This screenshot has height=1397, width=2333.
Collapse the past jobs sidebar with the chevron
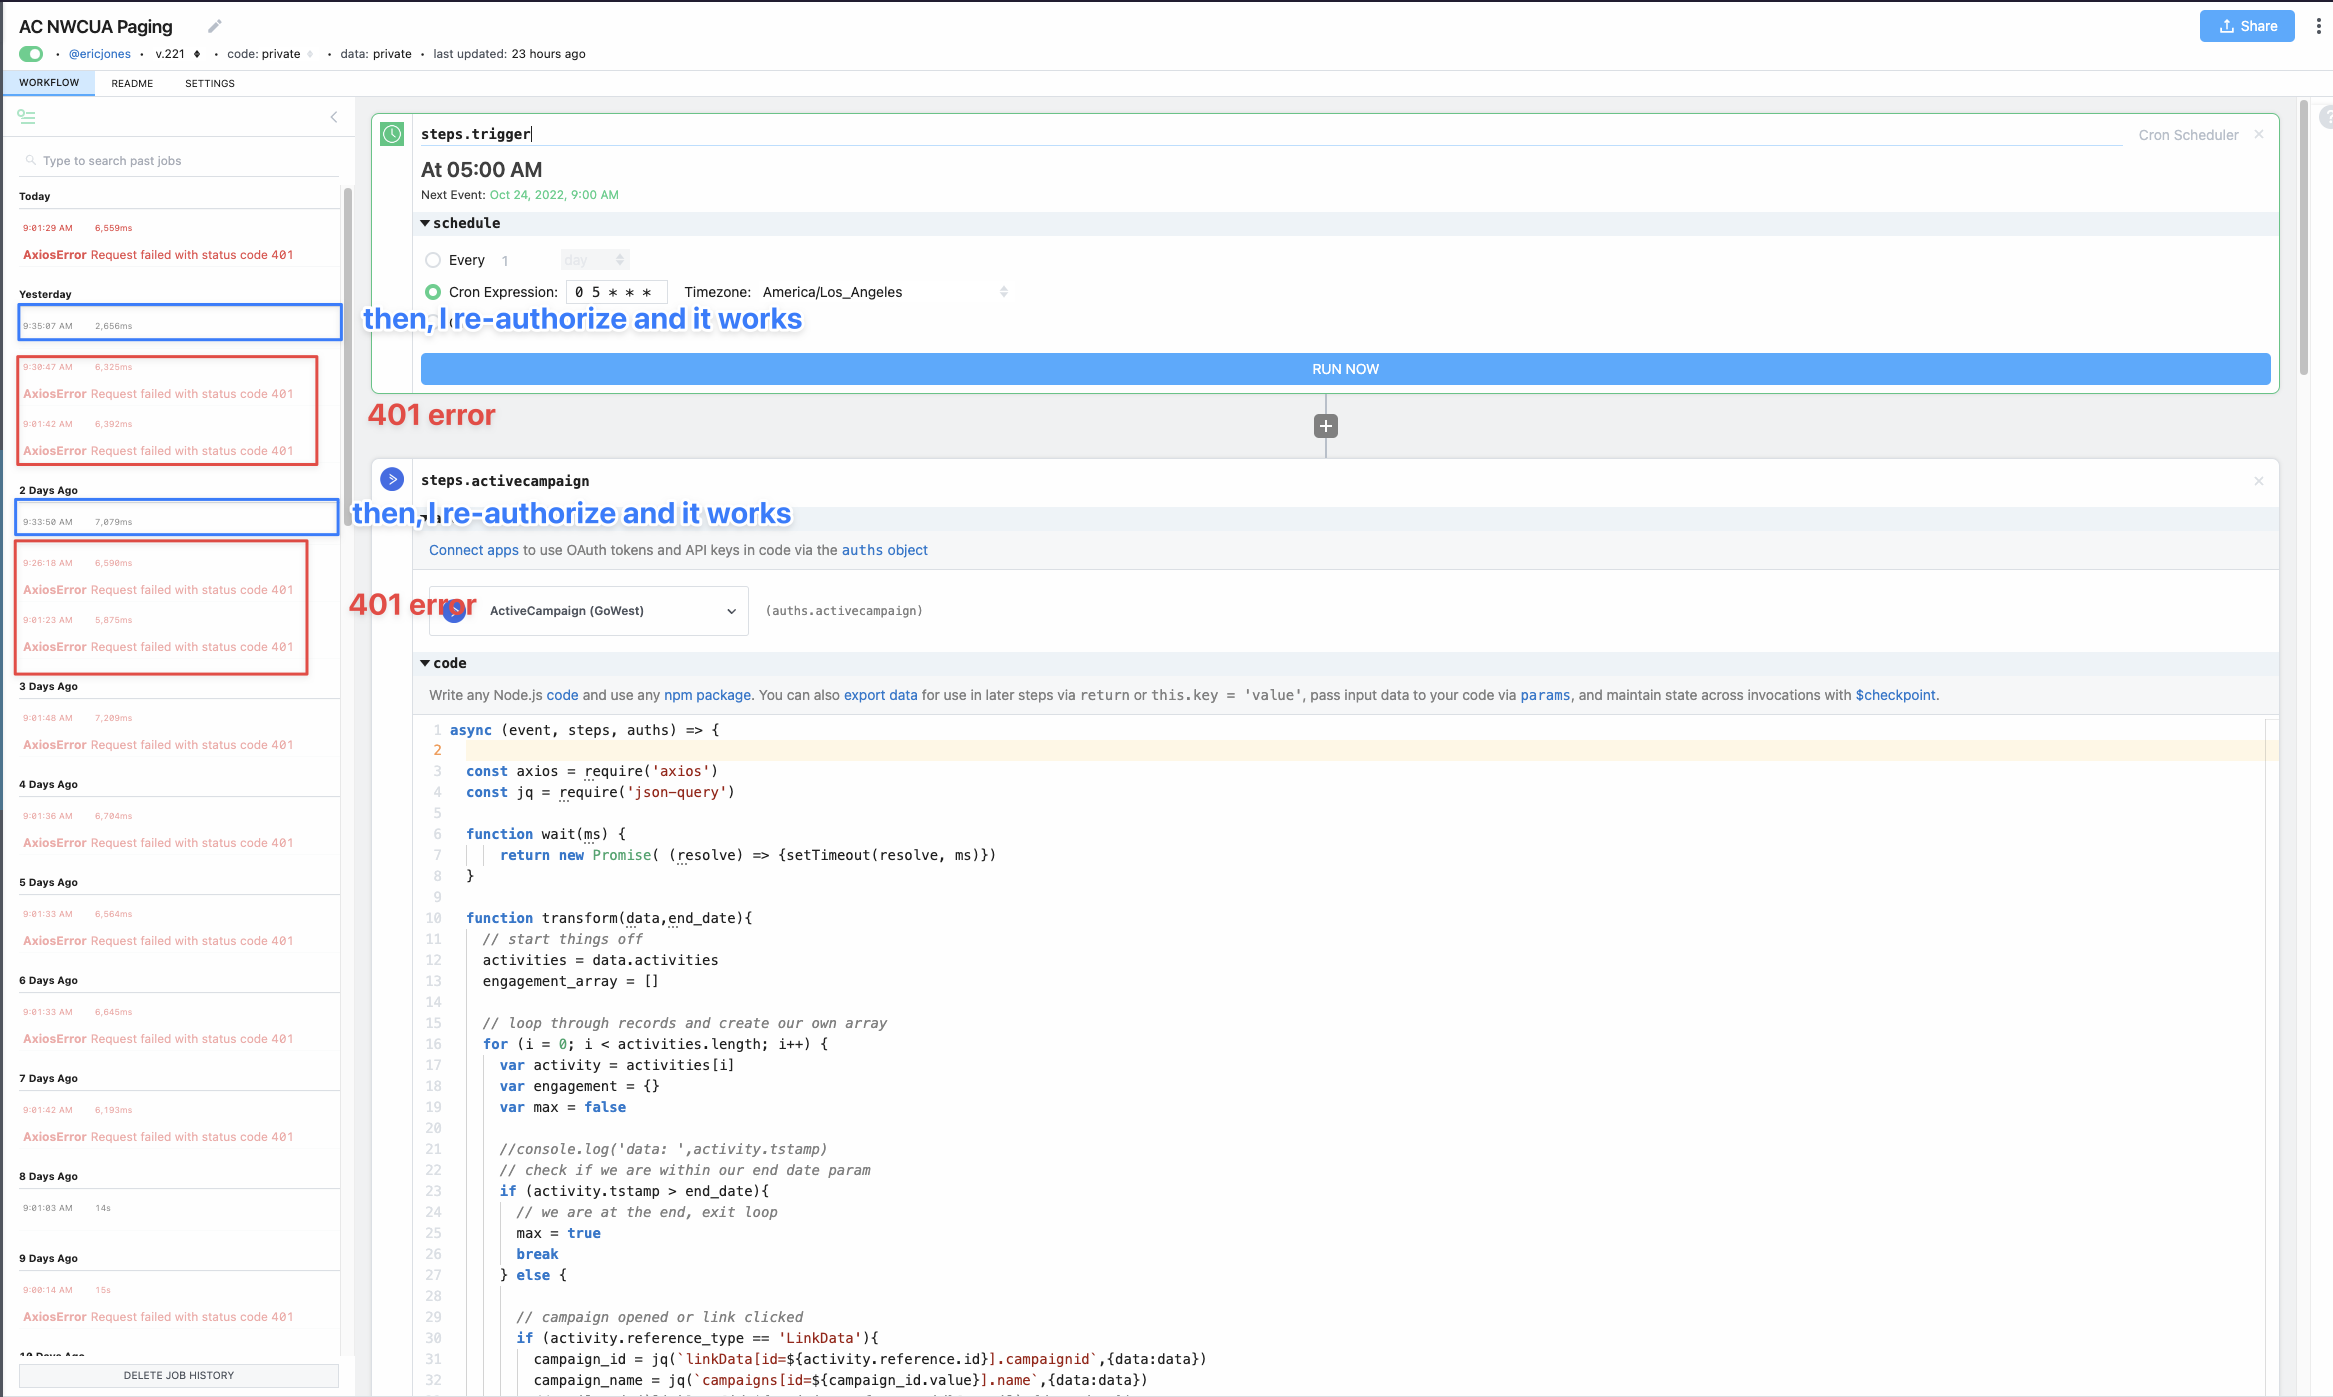click(x=333, y=117)
